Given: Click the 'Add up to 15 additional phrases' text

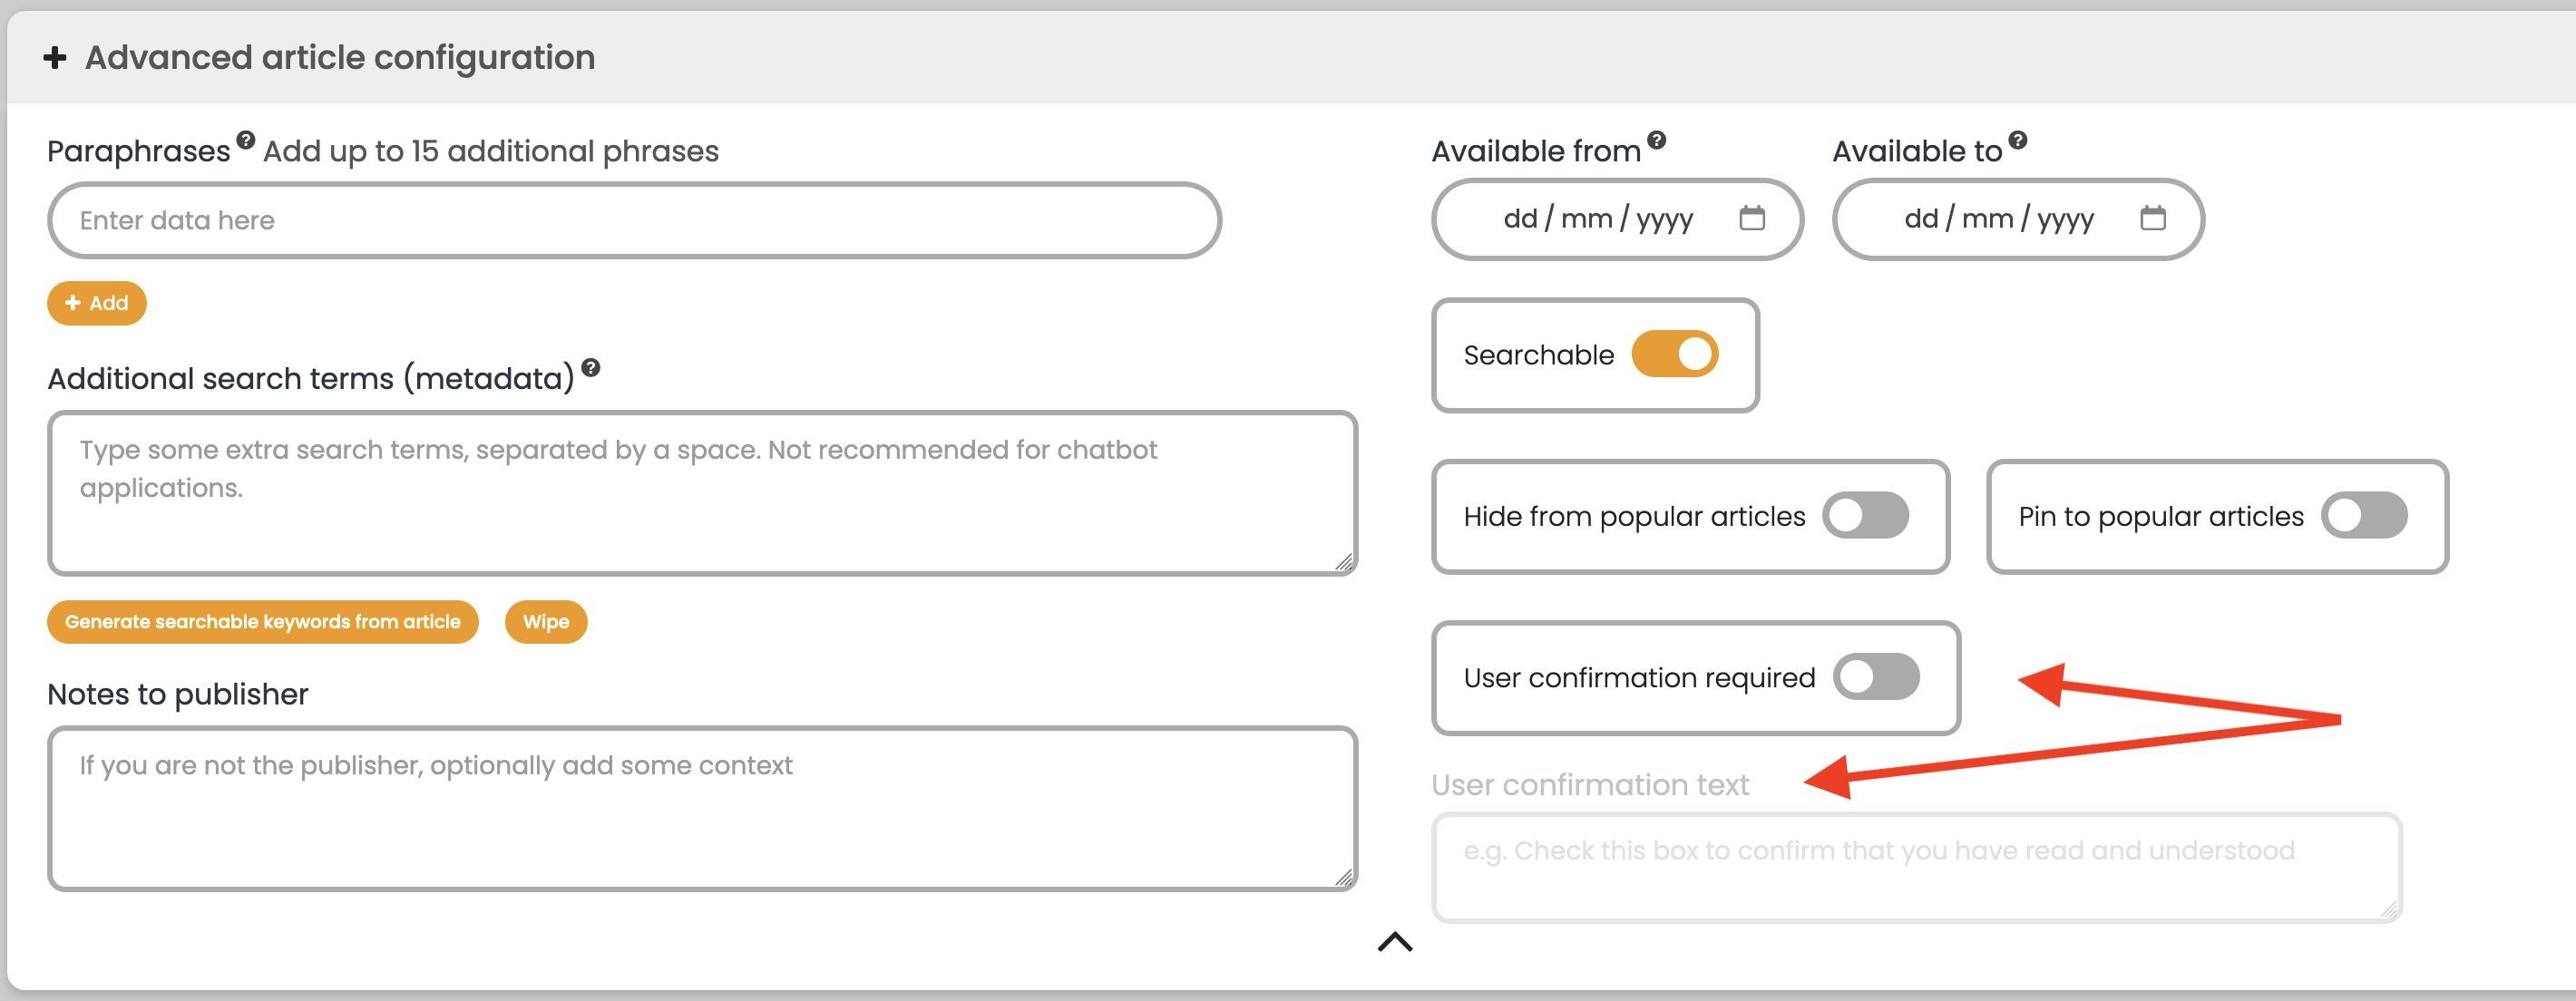Looking at the screenshot, I should click(x=491, y=151).
